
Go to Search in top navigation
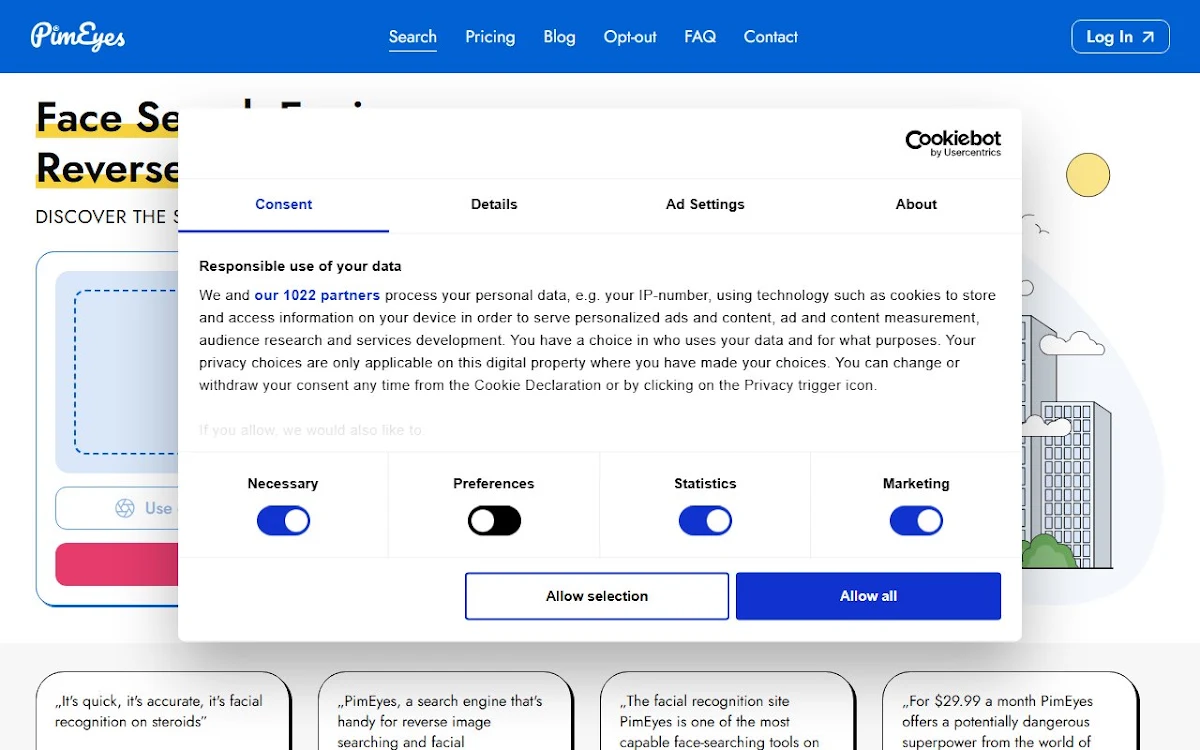tap(413, 37)
